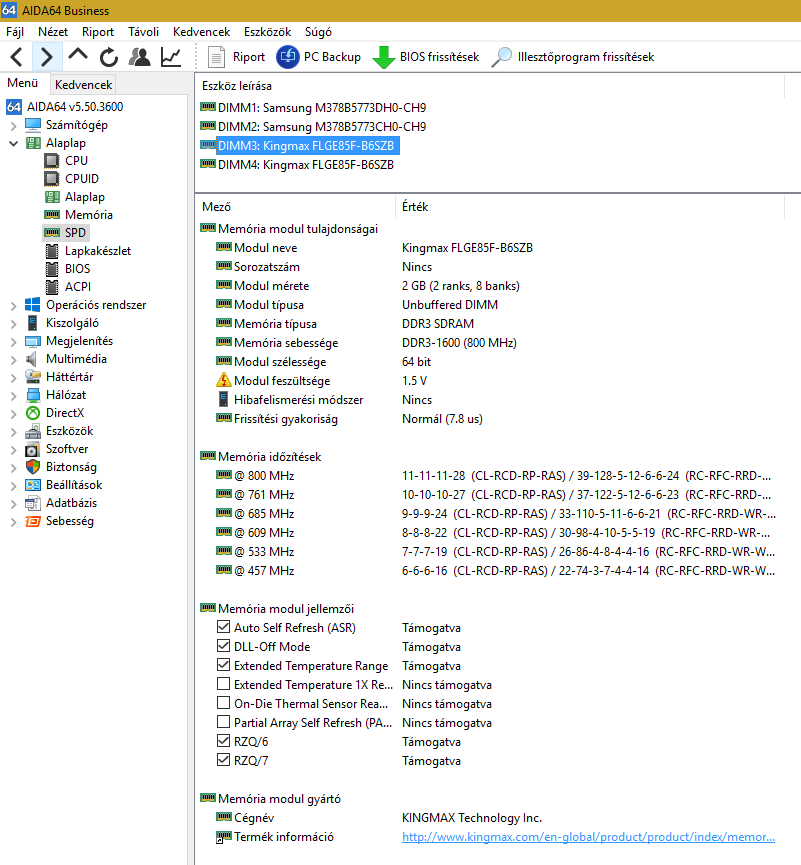Click the Eszközök tree icon

click(x=33, y=431)
